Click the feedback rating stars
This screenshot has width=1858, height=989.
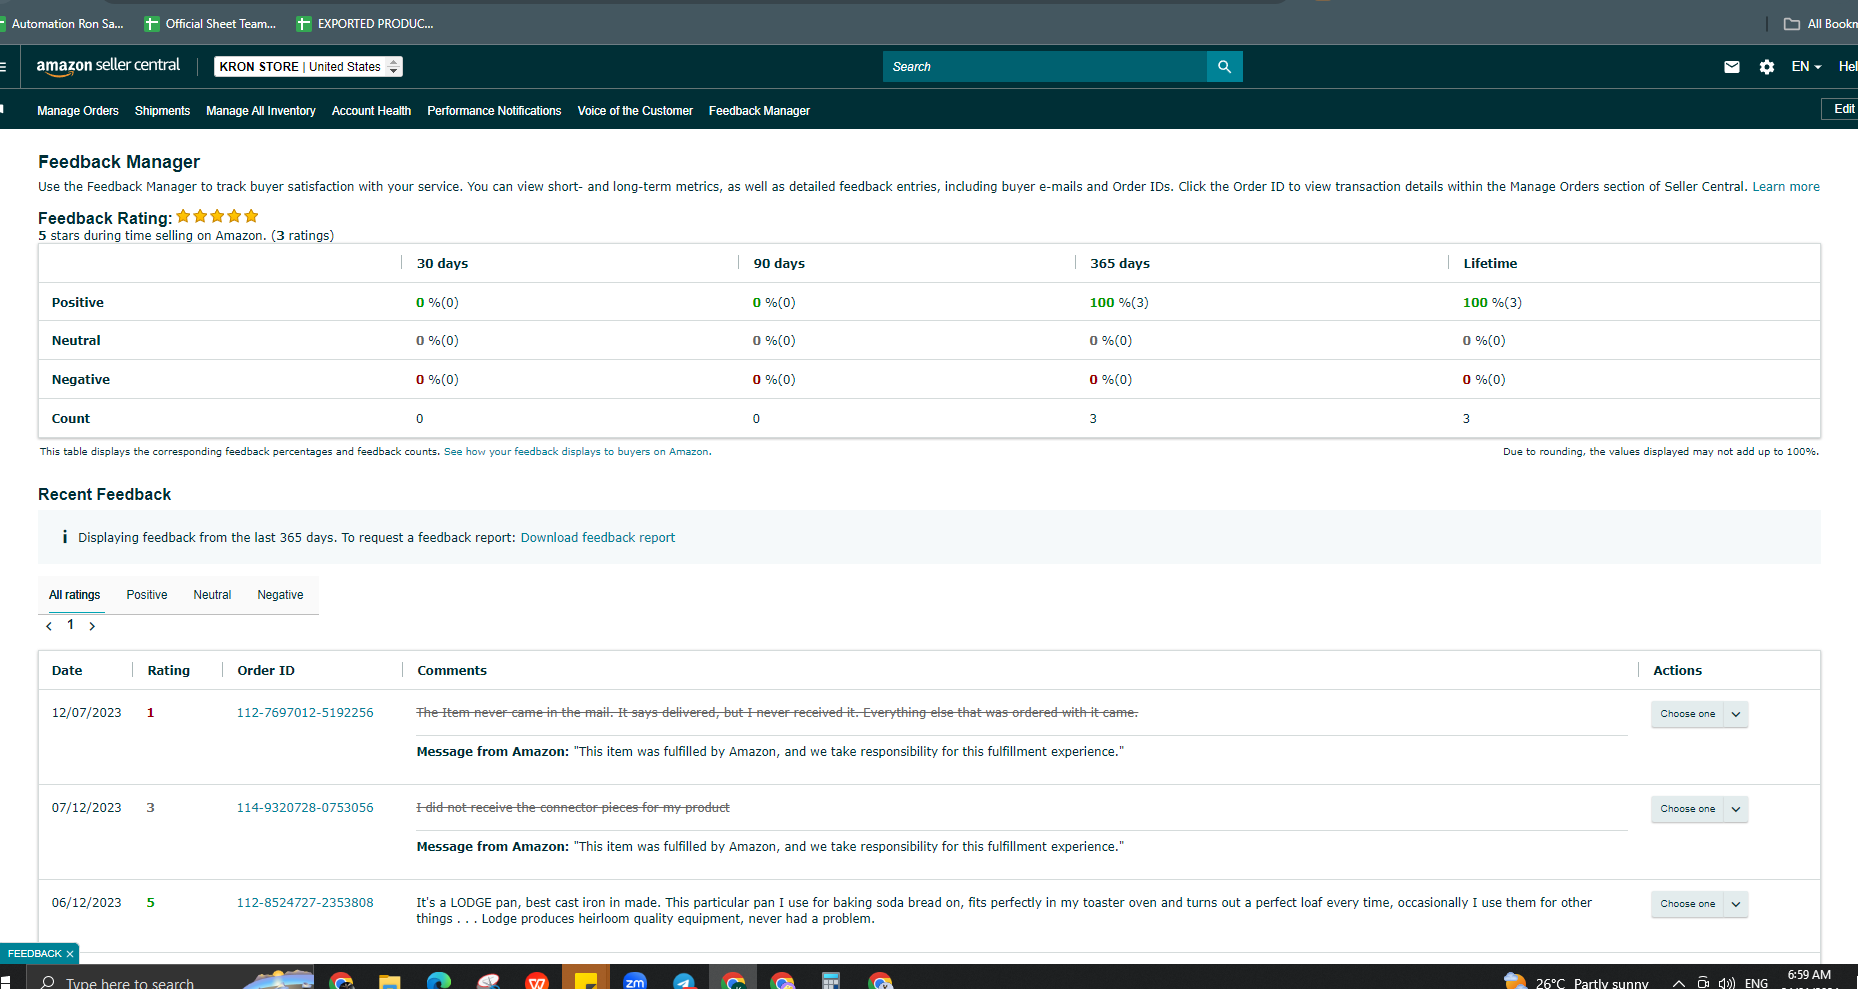tap(217, 216)
